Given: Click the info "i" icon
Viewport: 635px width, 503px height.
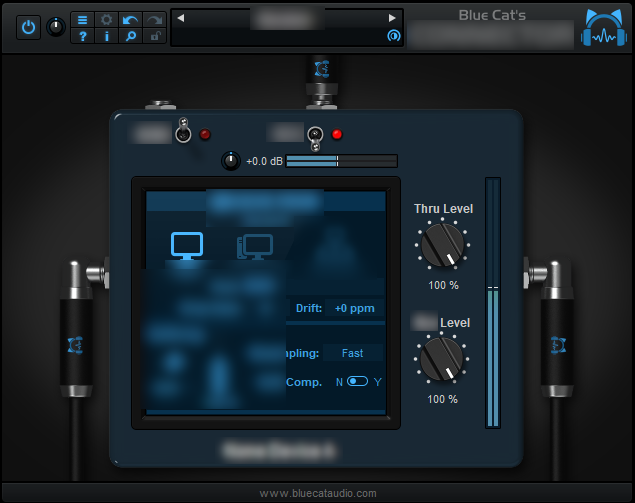Looking at the screenshot, I should 107,36.
